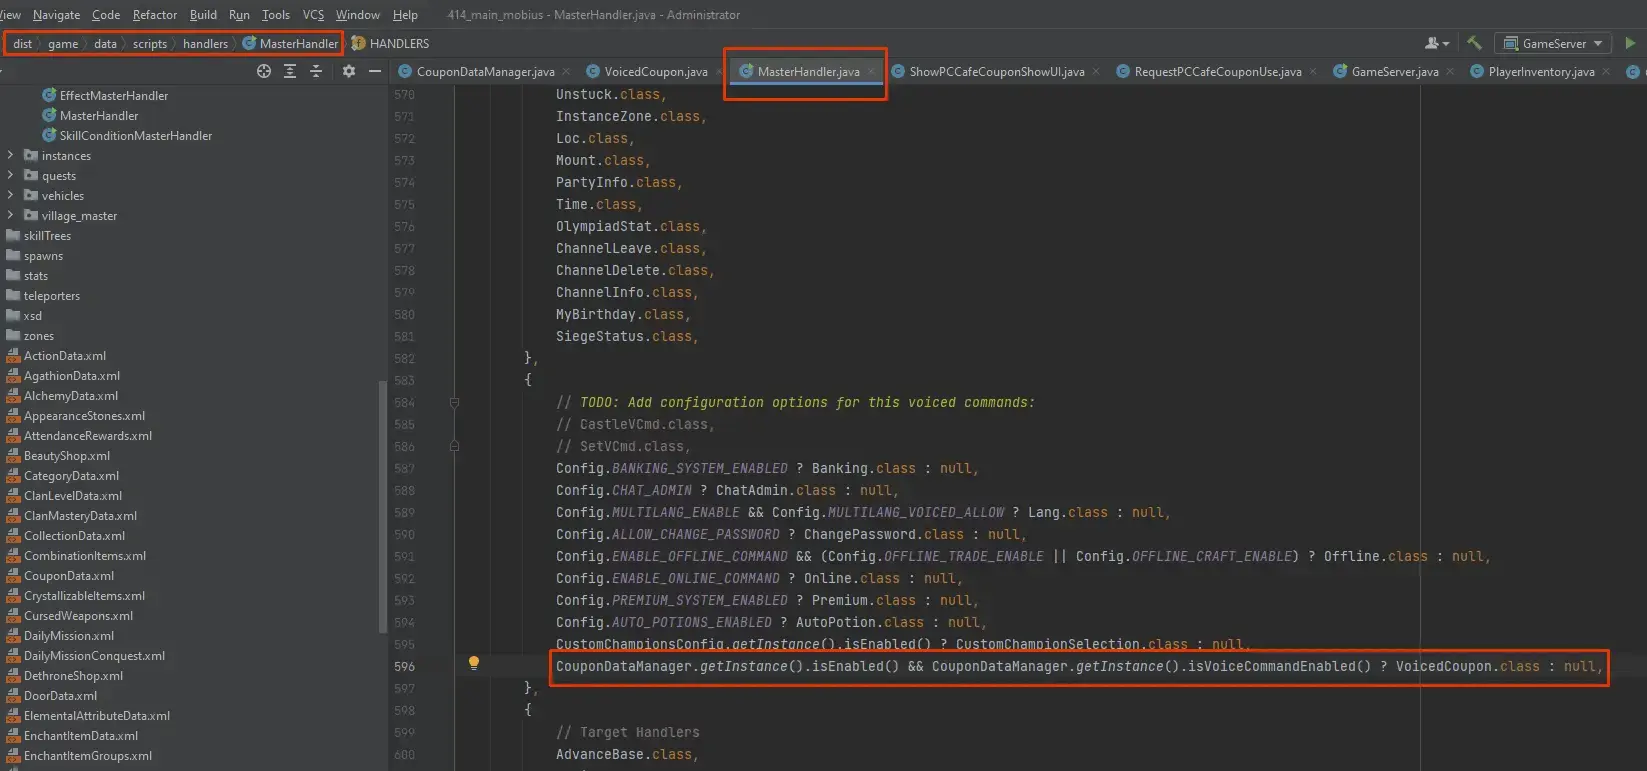
Task: Open the Tools menu
Action: [x=276, y=15]
